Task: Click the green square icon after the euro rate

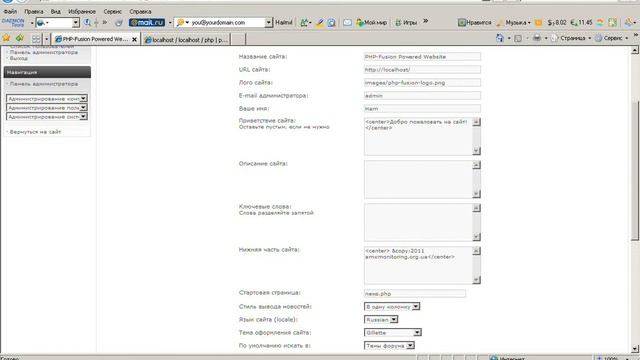Action: 612,22
